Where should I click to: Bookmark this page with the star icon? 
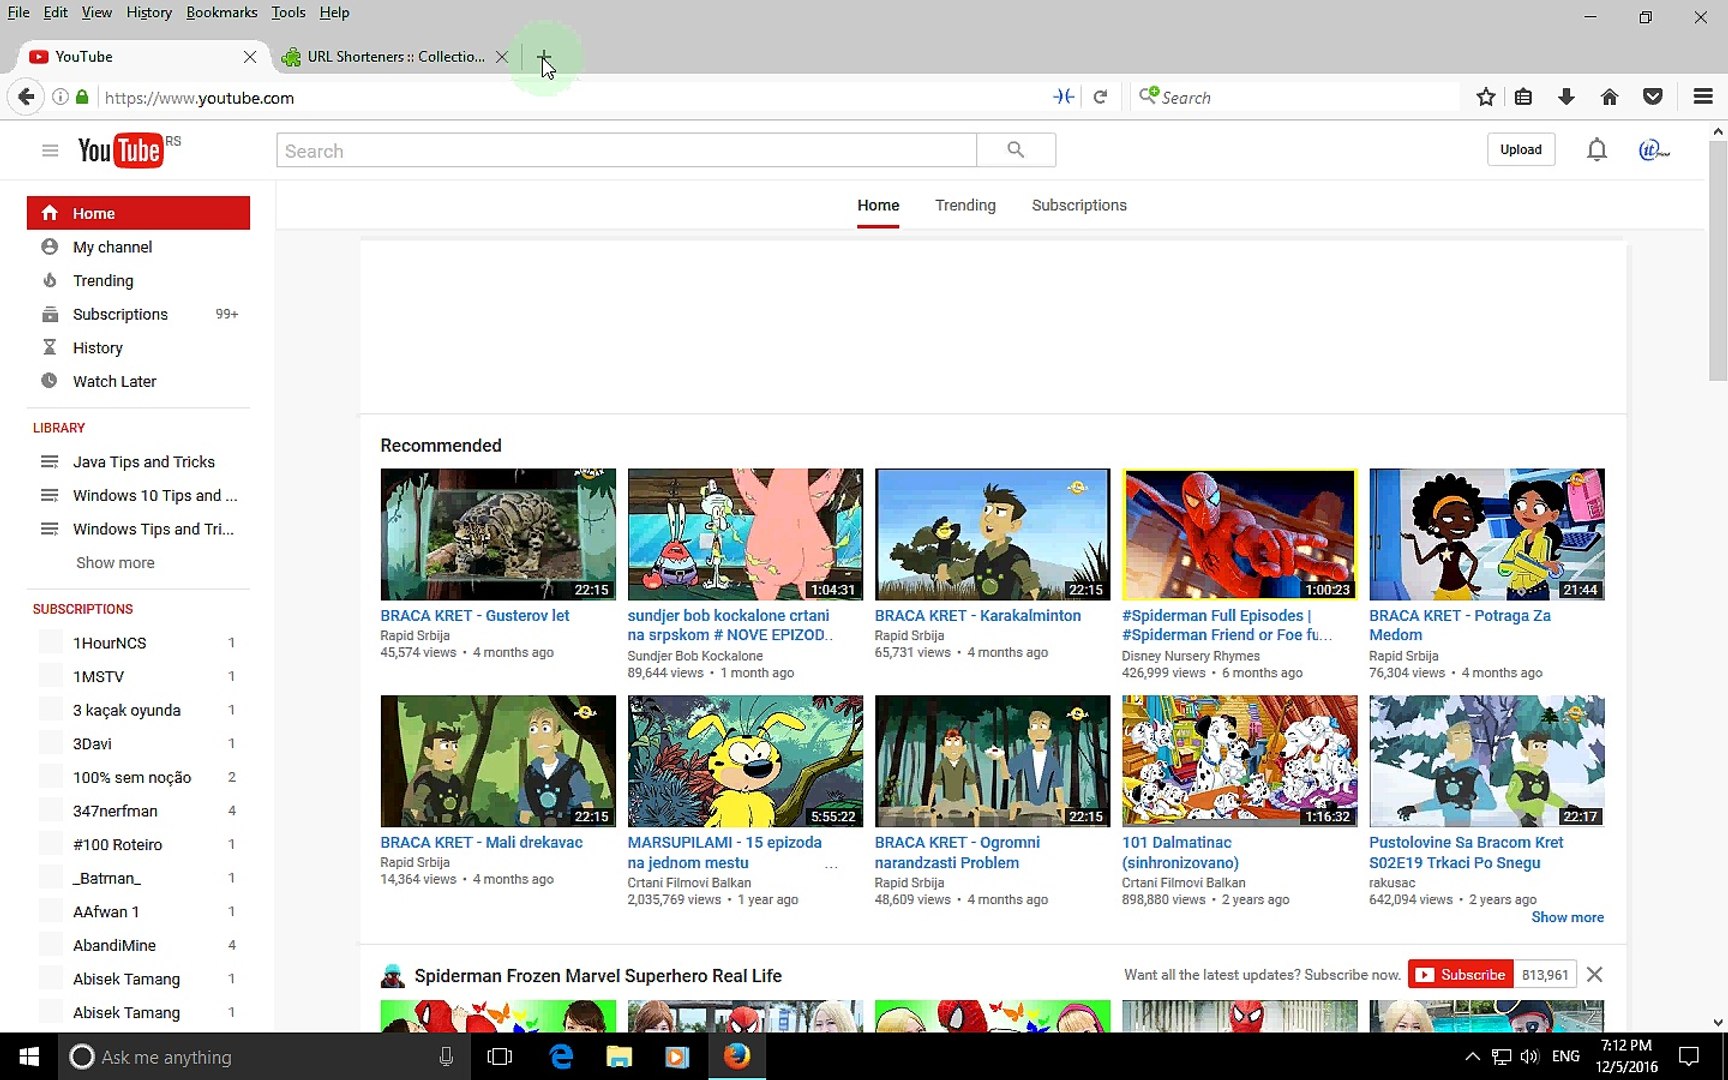(1486, 97)
